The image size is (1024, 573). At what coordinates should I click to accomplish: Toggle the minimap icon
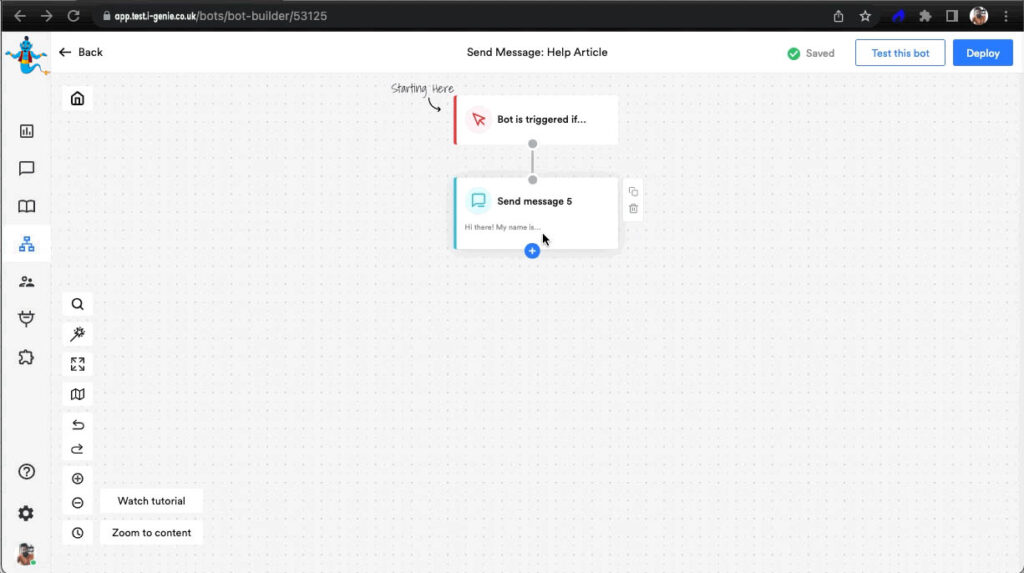(77, 394)
